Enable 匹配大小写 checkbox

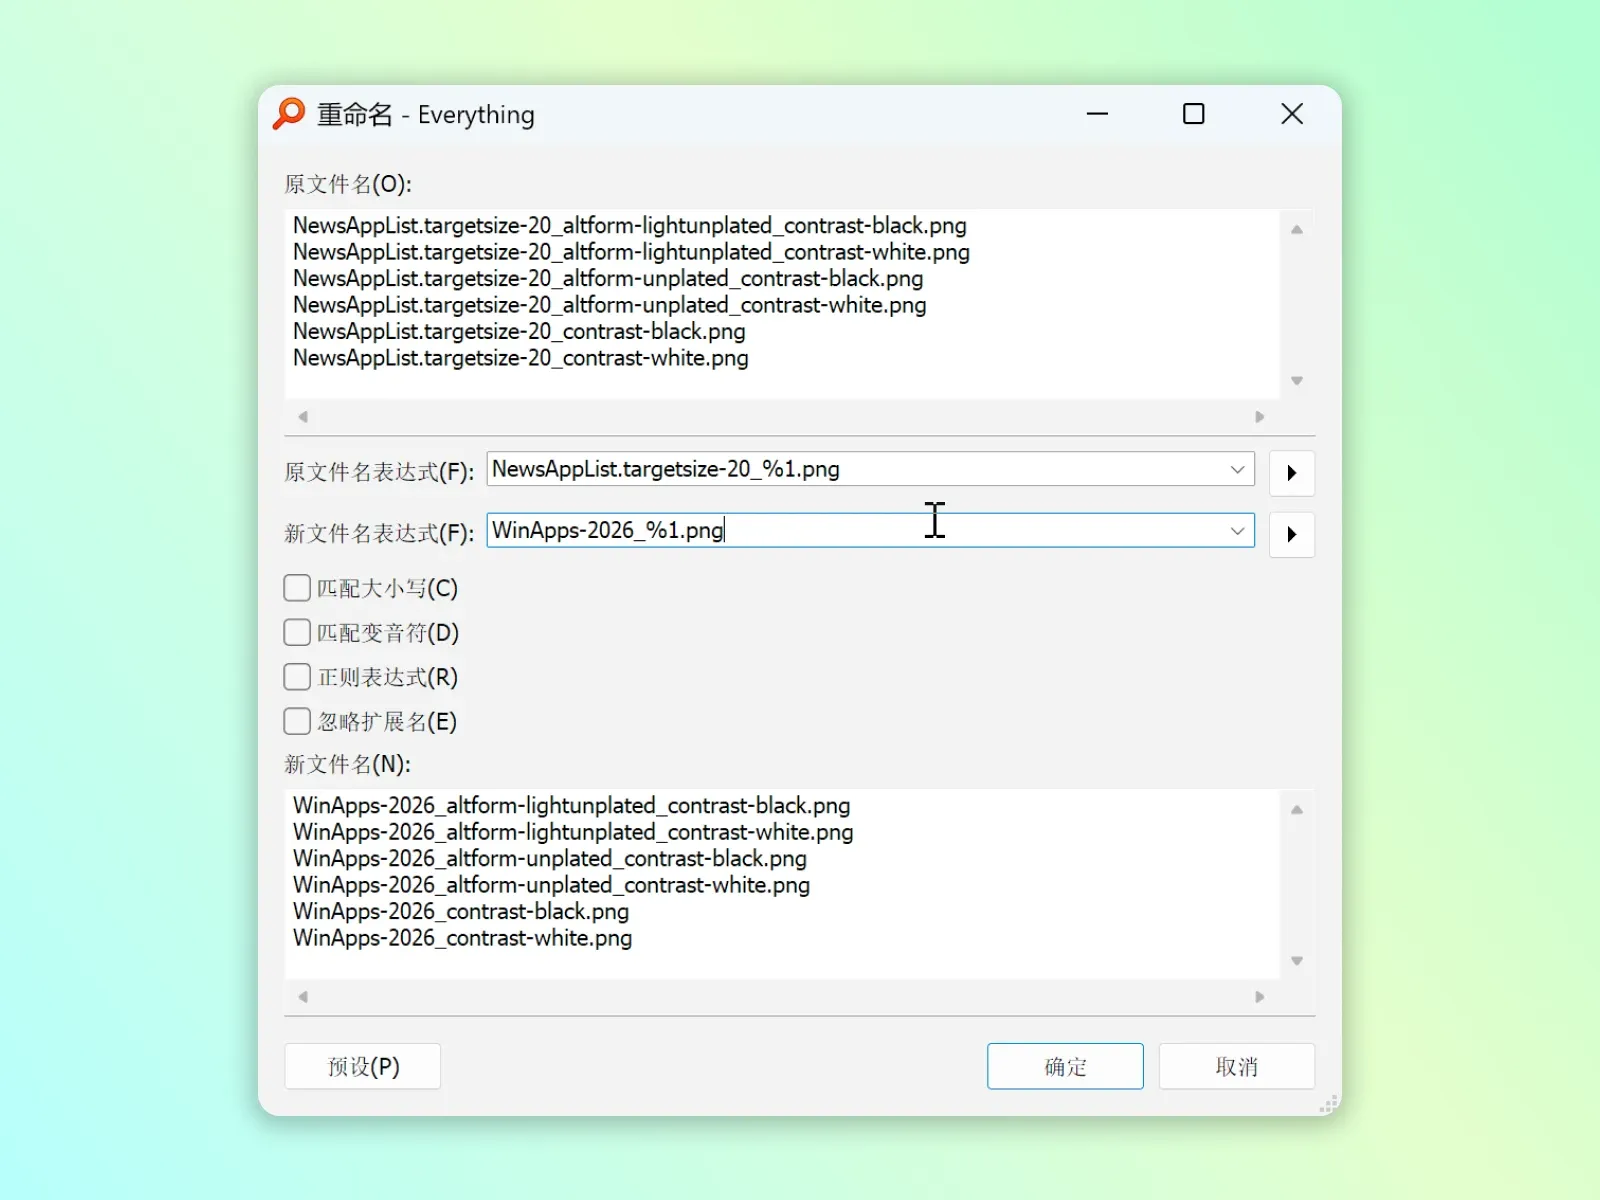[297, 588]
